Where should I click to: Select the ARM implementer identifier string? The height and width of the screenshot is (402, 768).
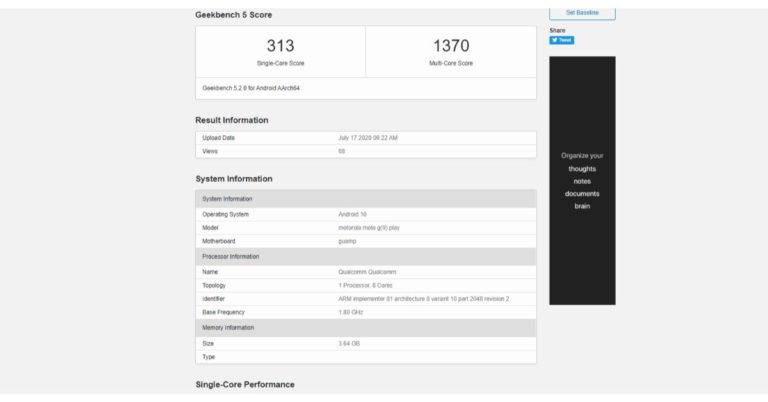click(424, 299)
